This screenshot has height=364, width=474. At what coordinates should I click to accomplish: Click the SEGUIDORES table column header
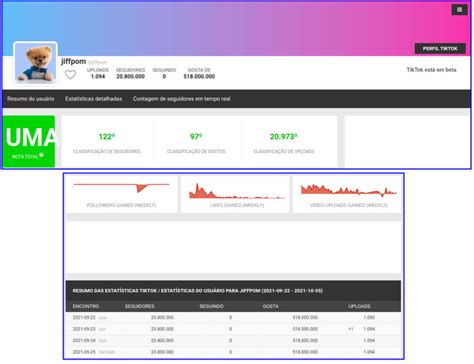pos(140,306)
